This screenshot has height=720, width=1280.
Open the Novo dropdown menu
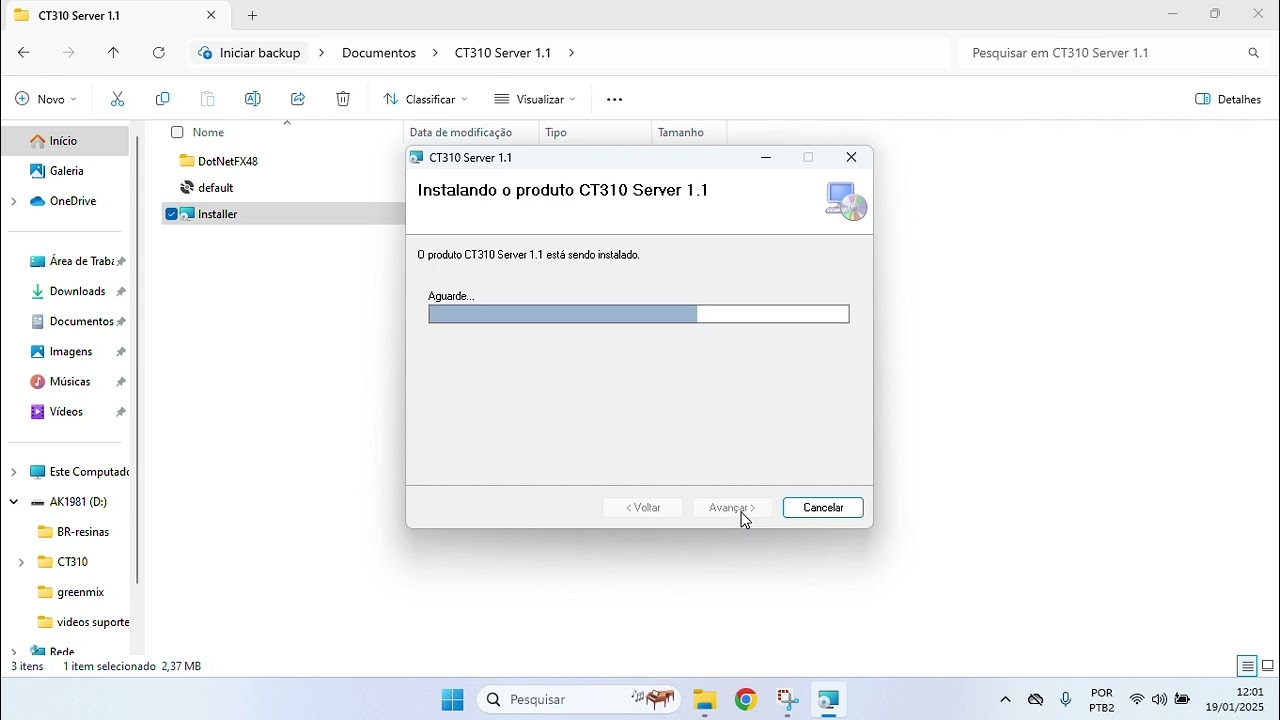click(46, 99)
